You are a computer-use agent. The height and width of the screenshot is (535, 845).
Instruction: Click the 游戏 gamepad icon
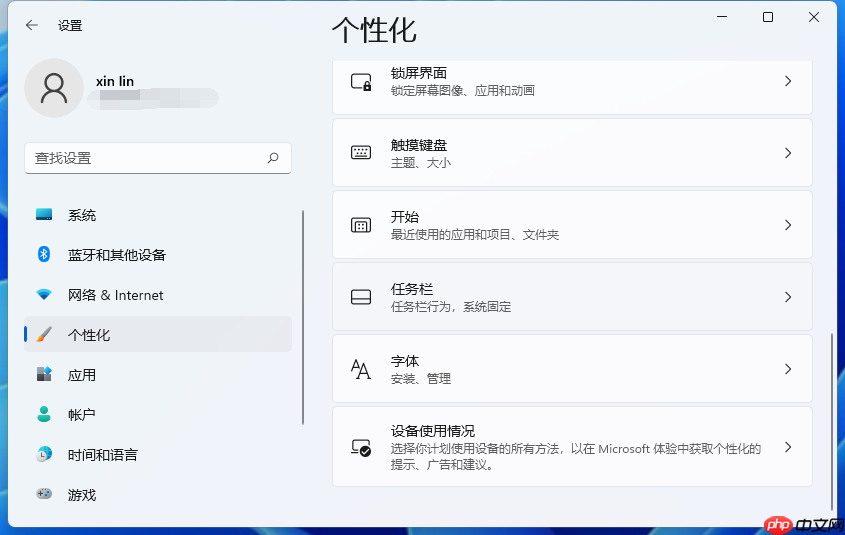click(44, 494)
